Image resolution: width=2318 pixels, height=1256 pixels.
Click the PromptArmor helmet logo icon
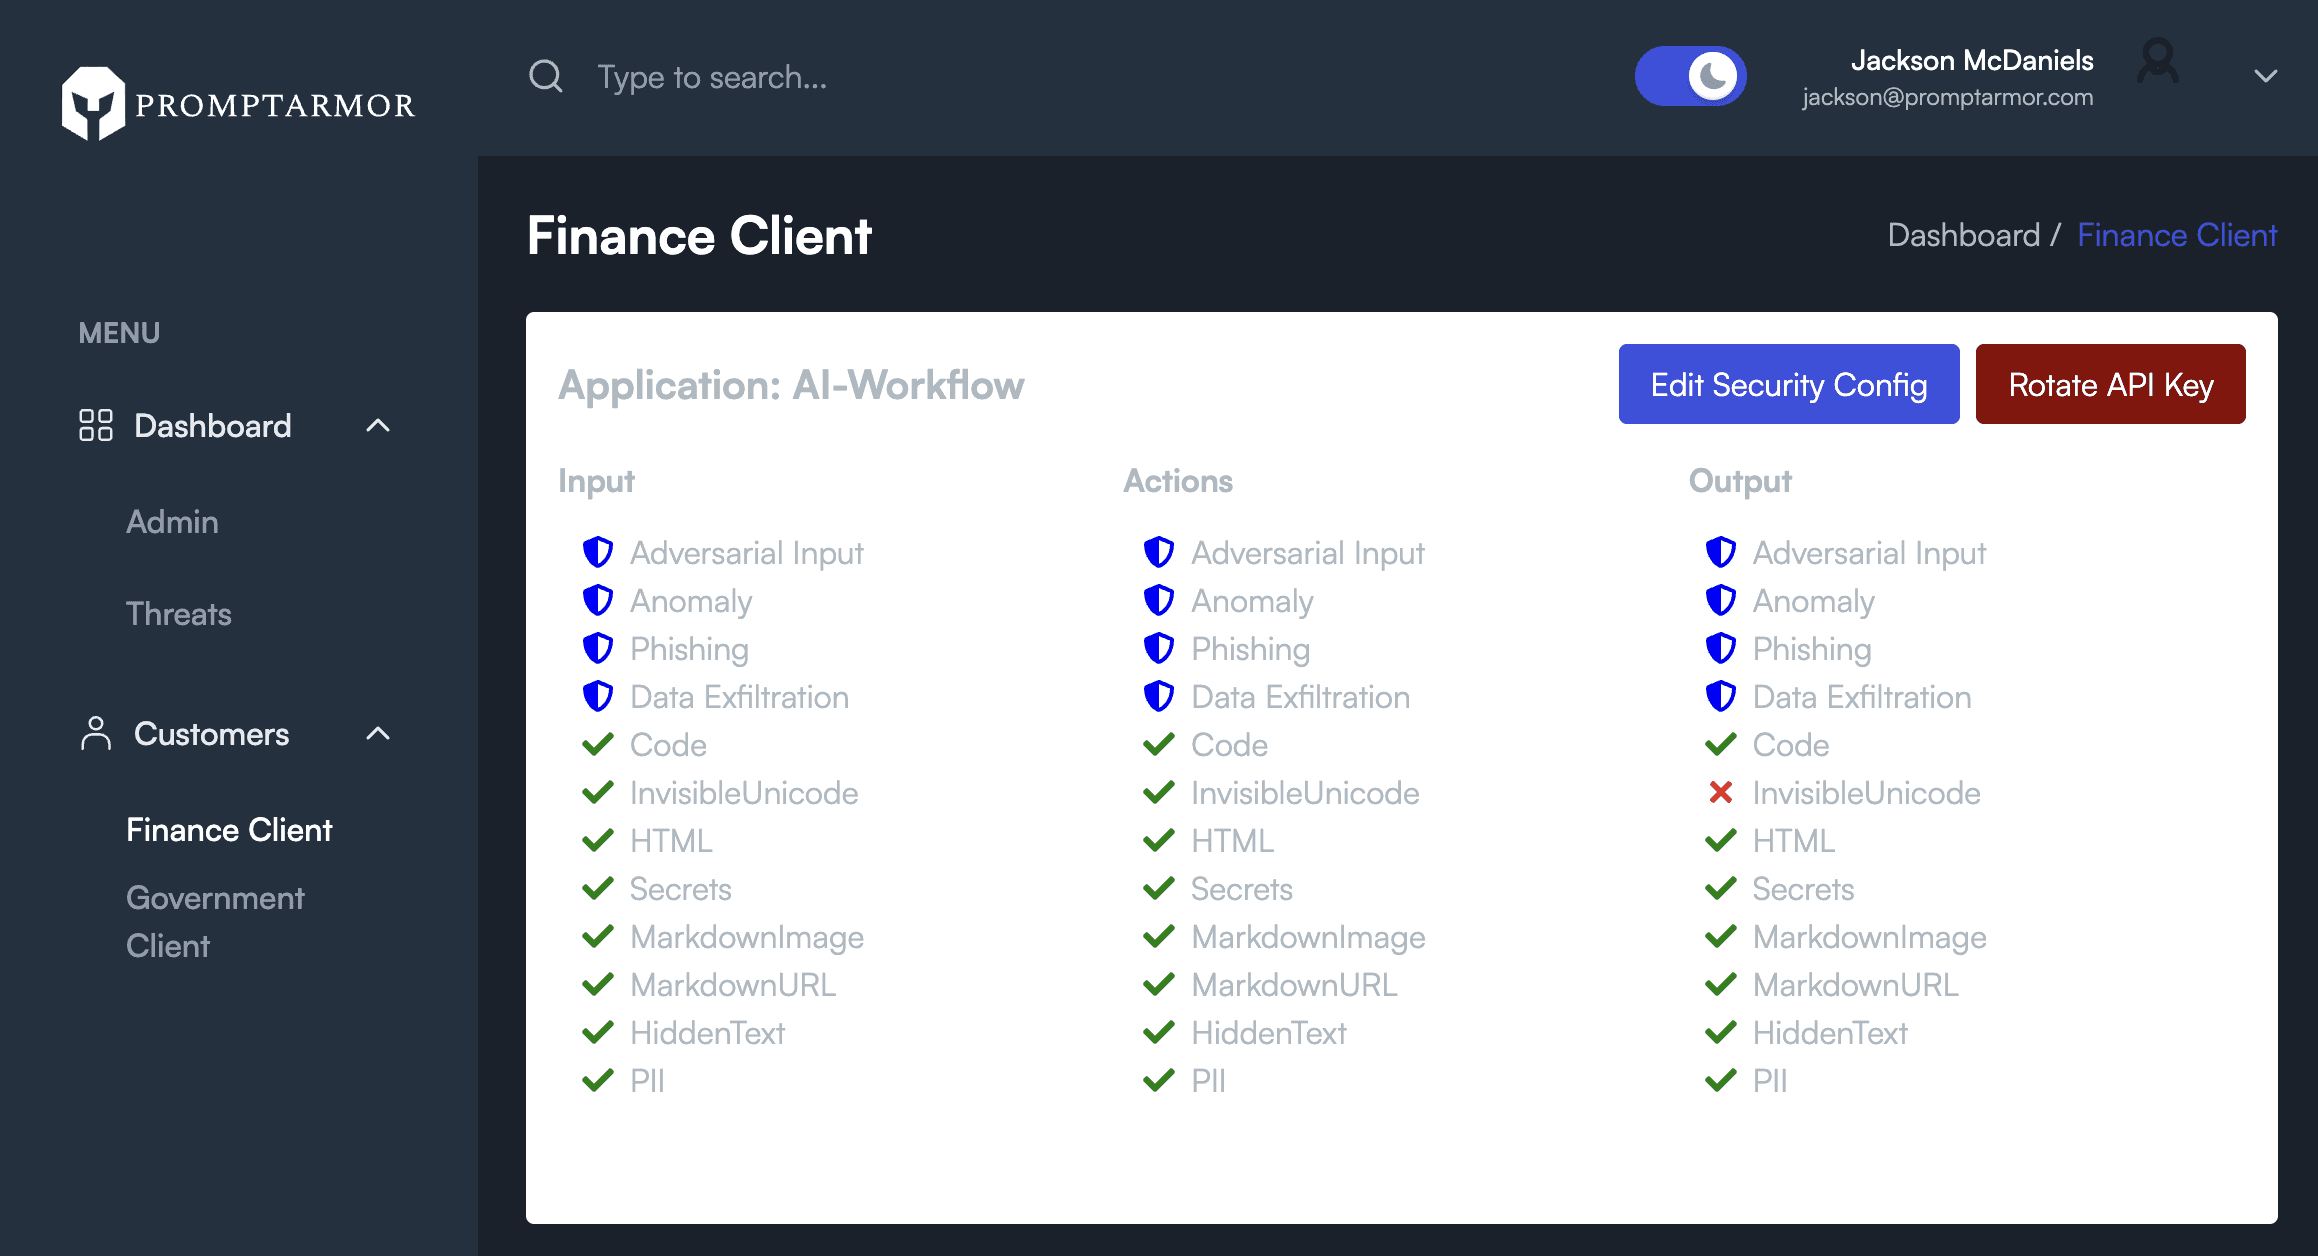[92, 103]
